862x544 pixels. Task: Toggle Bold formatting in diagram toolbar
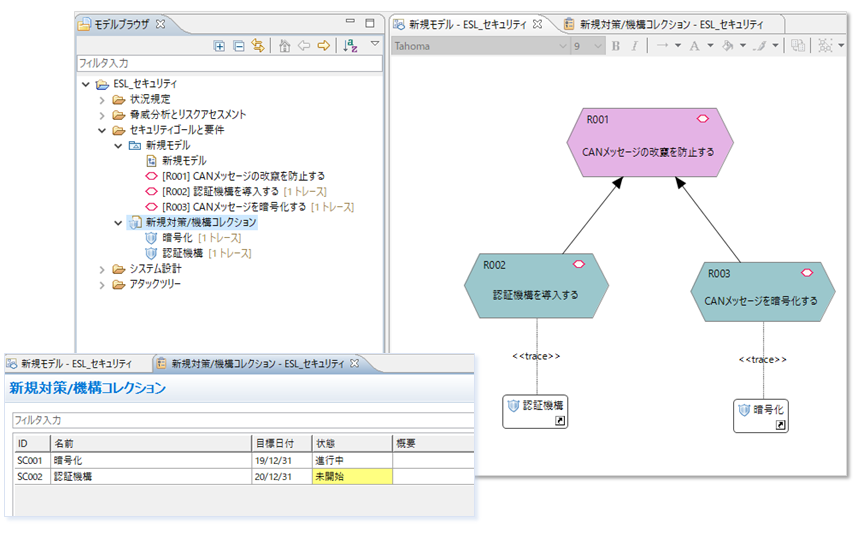click(616, 46)
